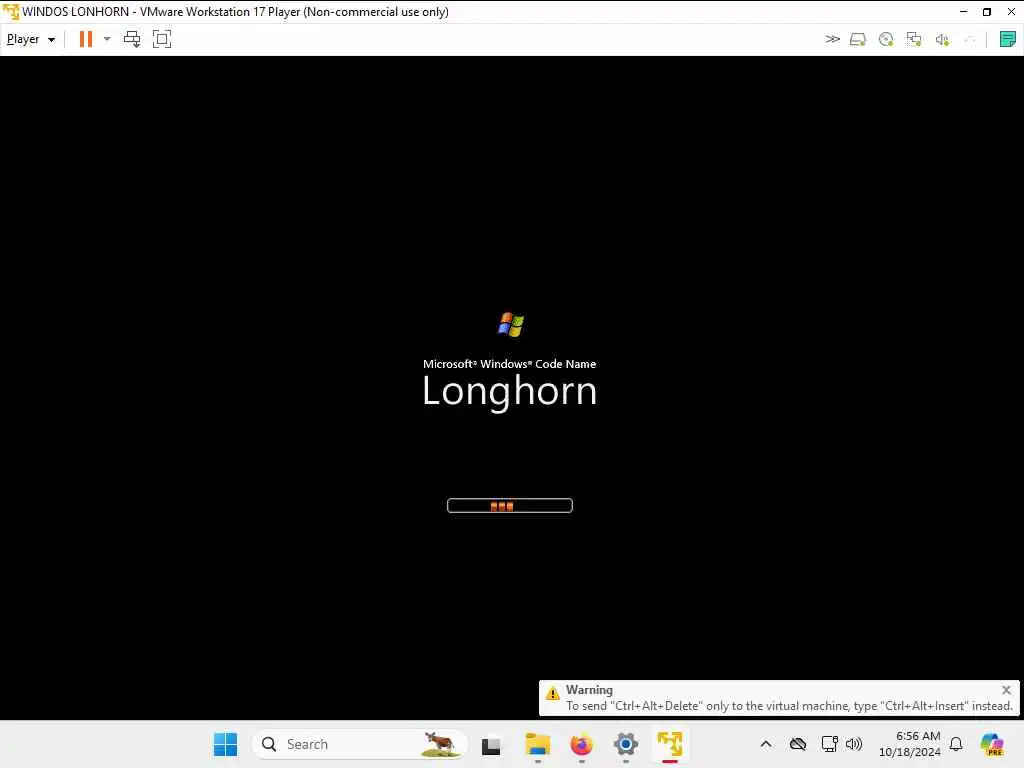Open the Player menu

pos(30,39)
